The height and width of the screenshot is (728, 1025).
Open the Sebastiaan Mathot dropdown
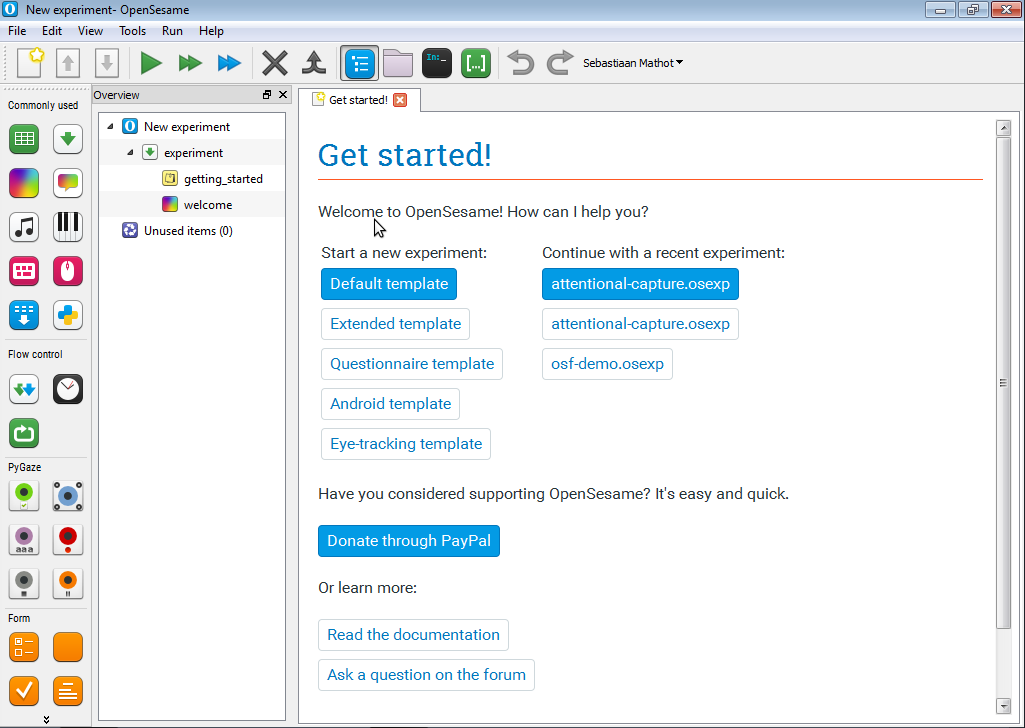[x=633, y=63]
